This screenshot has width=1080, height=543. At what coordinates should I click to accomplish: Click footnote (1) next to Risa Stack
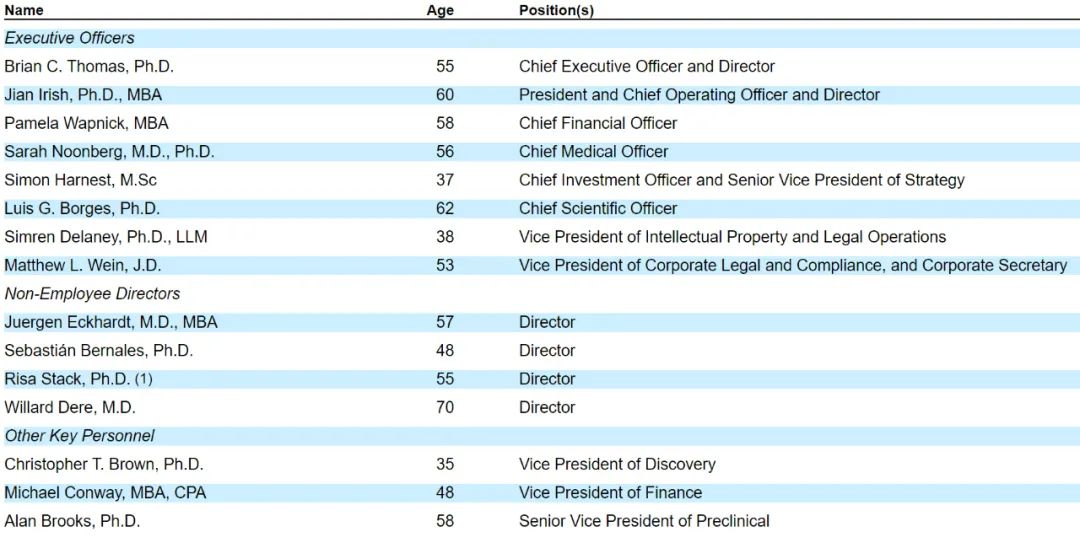click(144, 379)
